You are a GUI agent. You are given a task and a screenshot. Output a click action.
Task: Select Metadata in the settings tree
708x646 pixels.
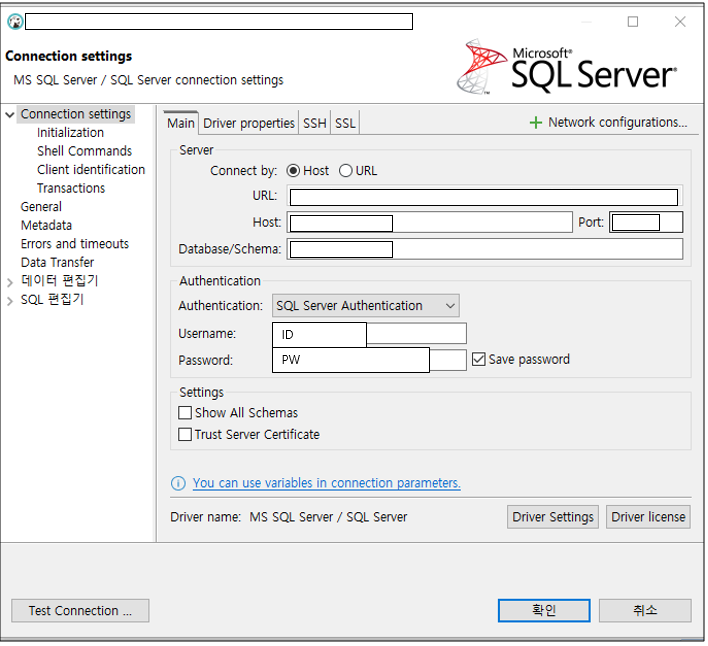click(46, 225)
